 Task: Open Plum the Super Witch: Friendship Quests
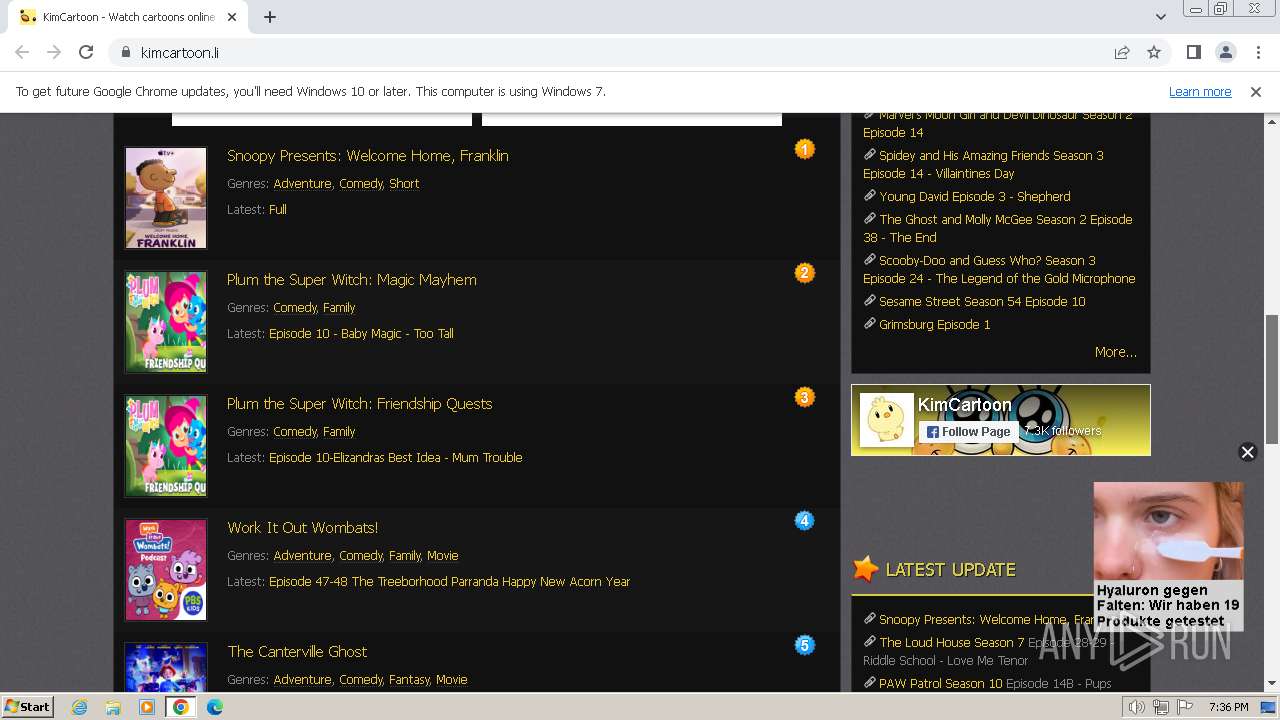coord(359,403)
